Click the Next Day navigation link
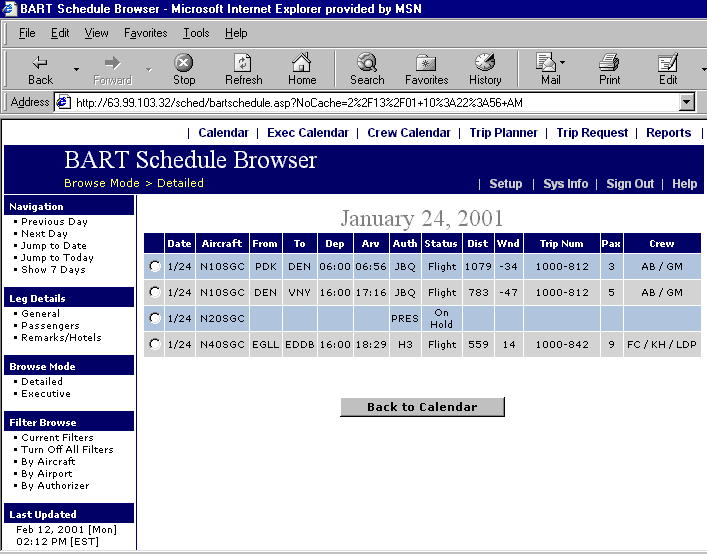Screen dimensions: 707x554 pyautogui.click(x=45, y=234)
